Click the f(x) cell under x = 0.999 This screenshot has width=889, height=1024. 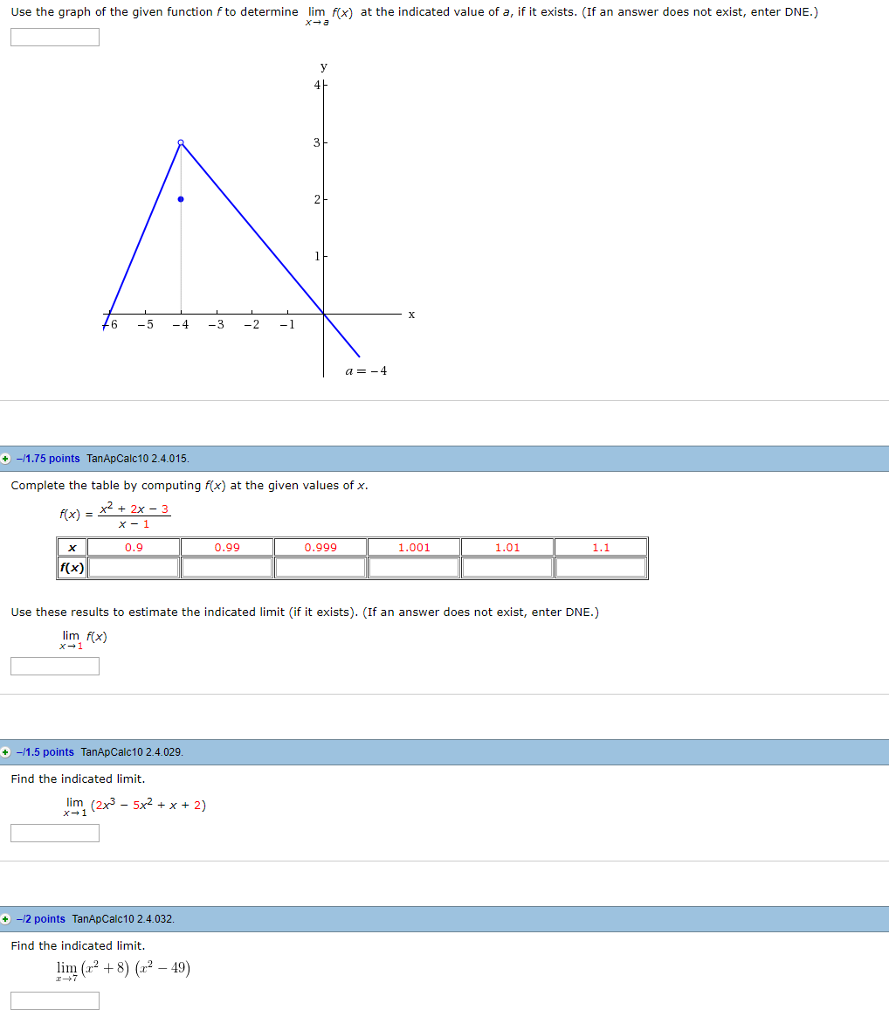[319, 567]
